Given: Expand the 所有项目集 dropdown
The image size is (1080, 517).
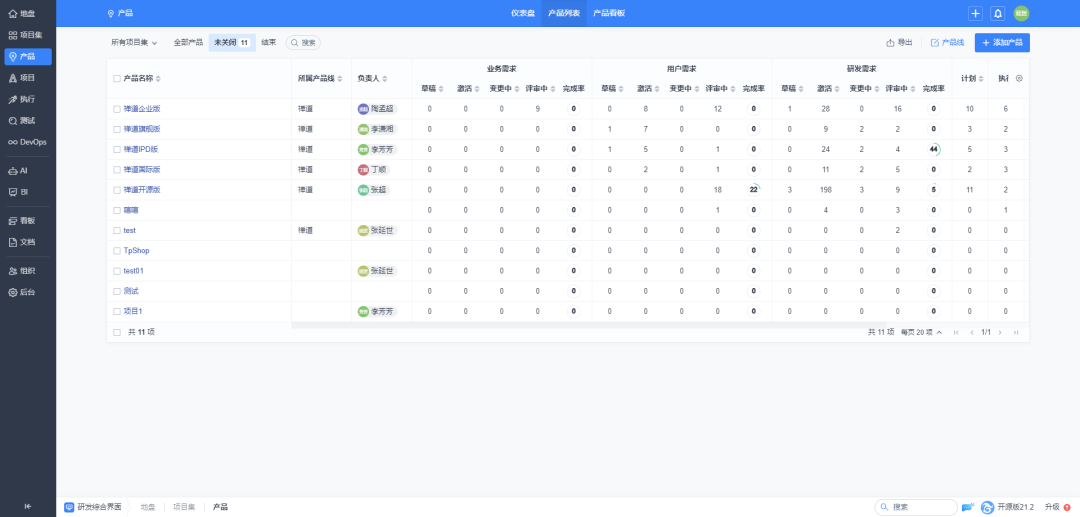Looking at the screenshot, I should 134,43.
